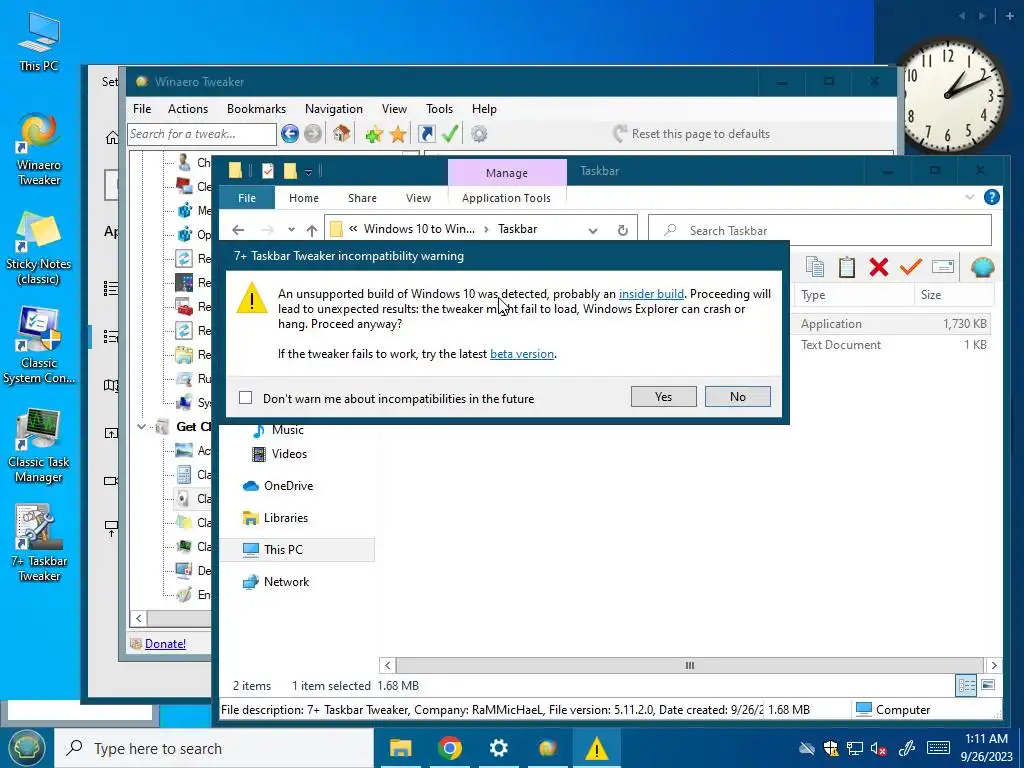Viewport: 1024px width, 768px height.
Task: Click the touch keyboard tray icon
Action: pos(938,748)
